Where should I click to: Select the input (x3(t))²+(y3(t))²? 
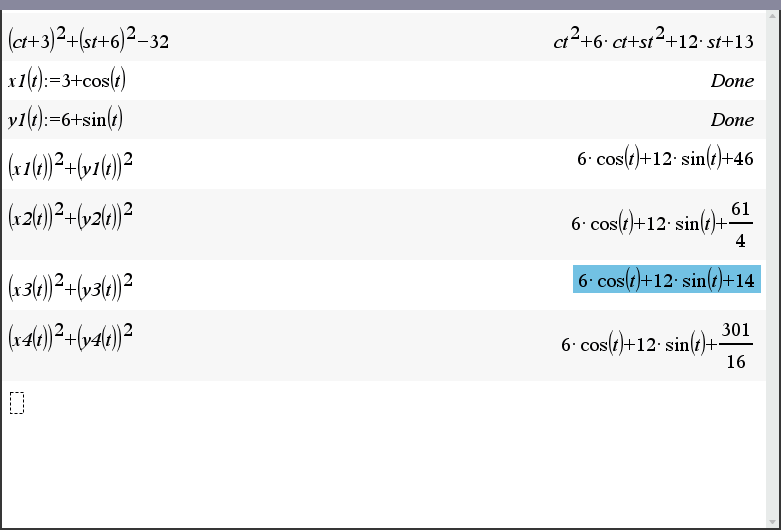(70, 286)
